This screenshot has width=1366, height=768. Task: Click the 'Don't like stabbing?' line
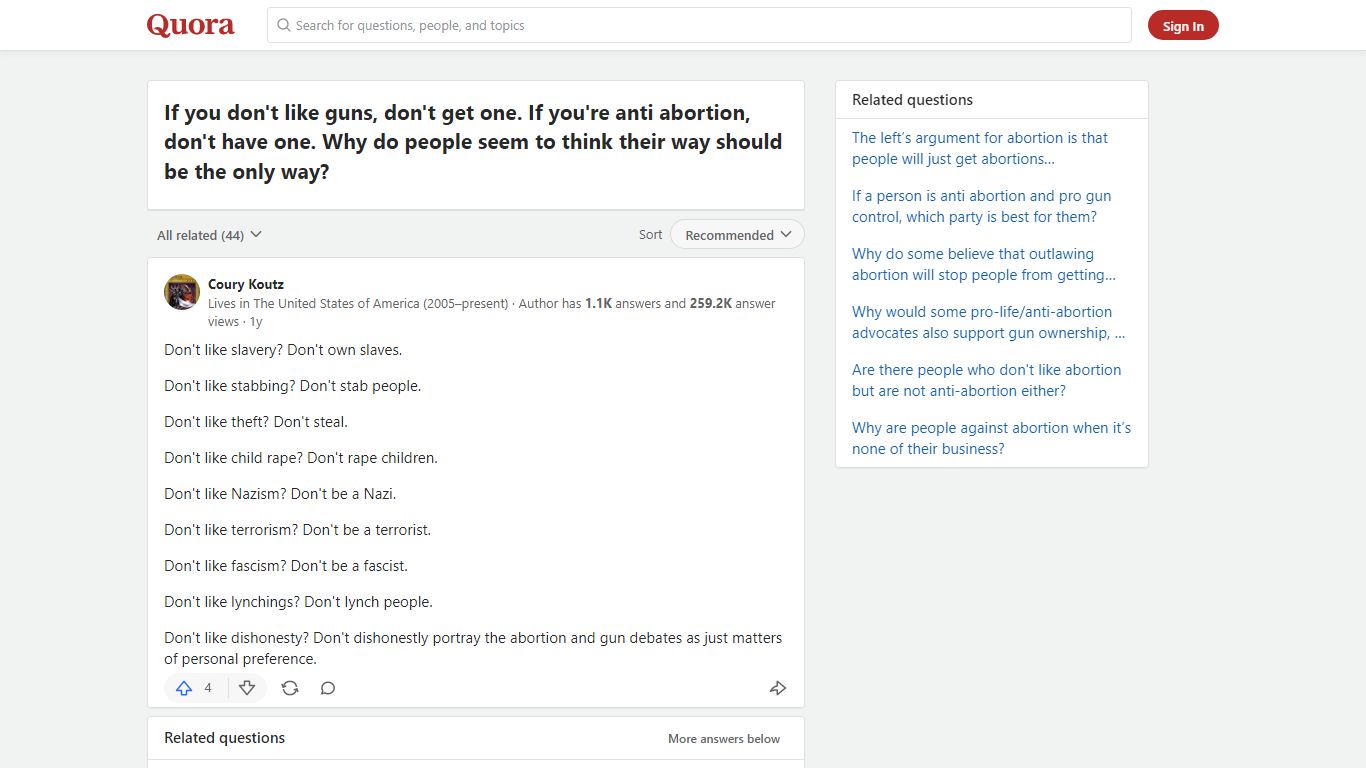[x=293, y=386]
